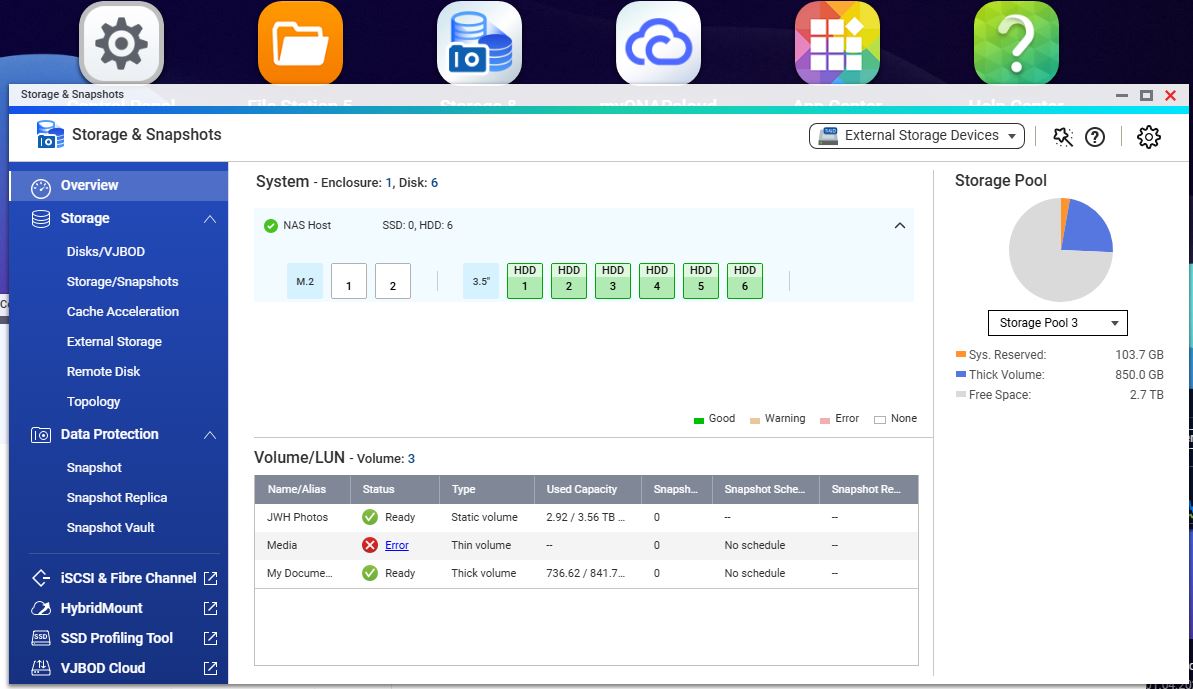
Task: Open the magic wand tools icon
Action: [x=1063, y=136]
